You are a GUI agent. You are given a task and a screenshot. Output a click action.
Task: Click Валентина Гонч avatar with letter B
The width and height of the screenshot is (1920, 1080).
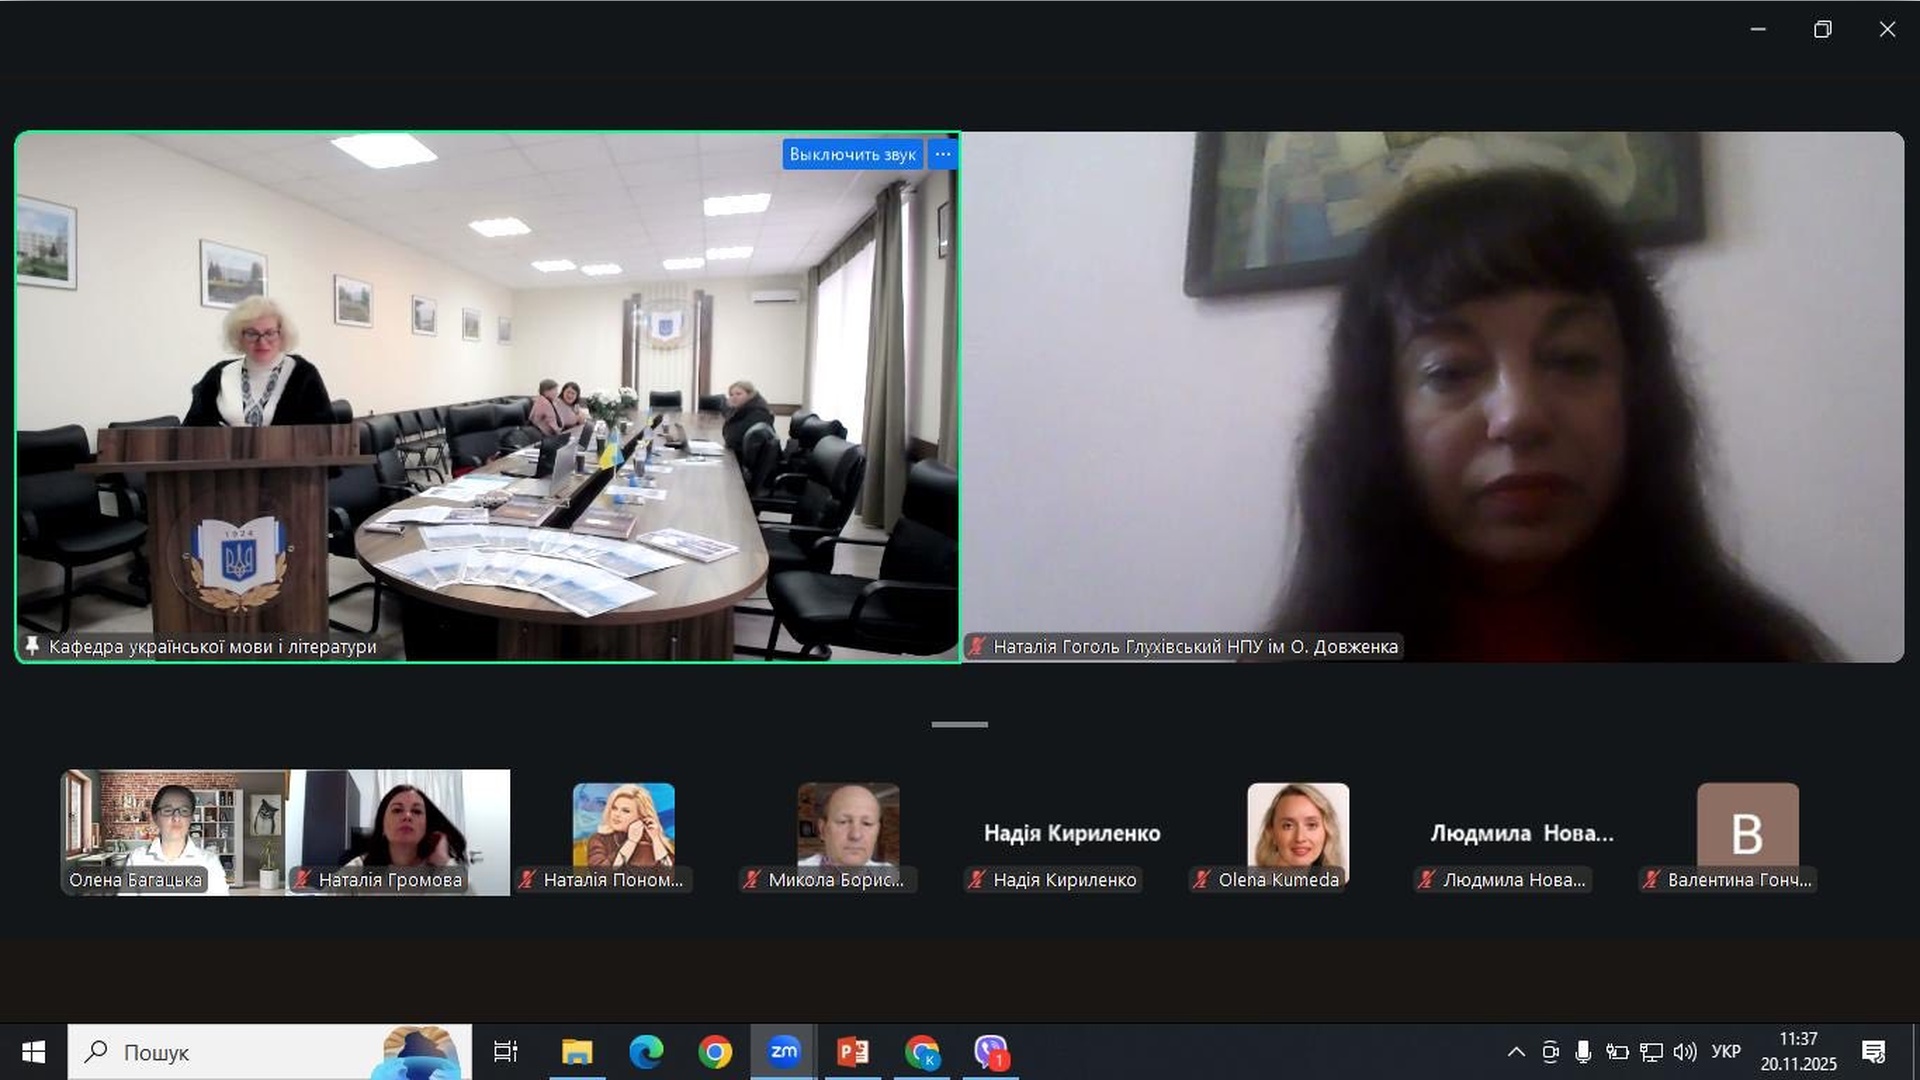[x=1747, y=826]
